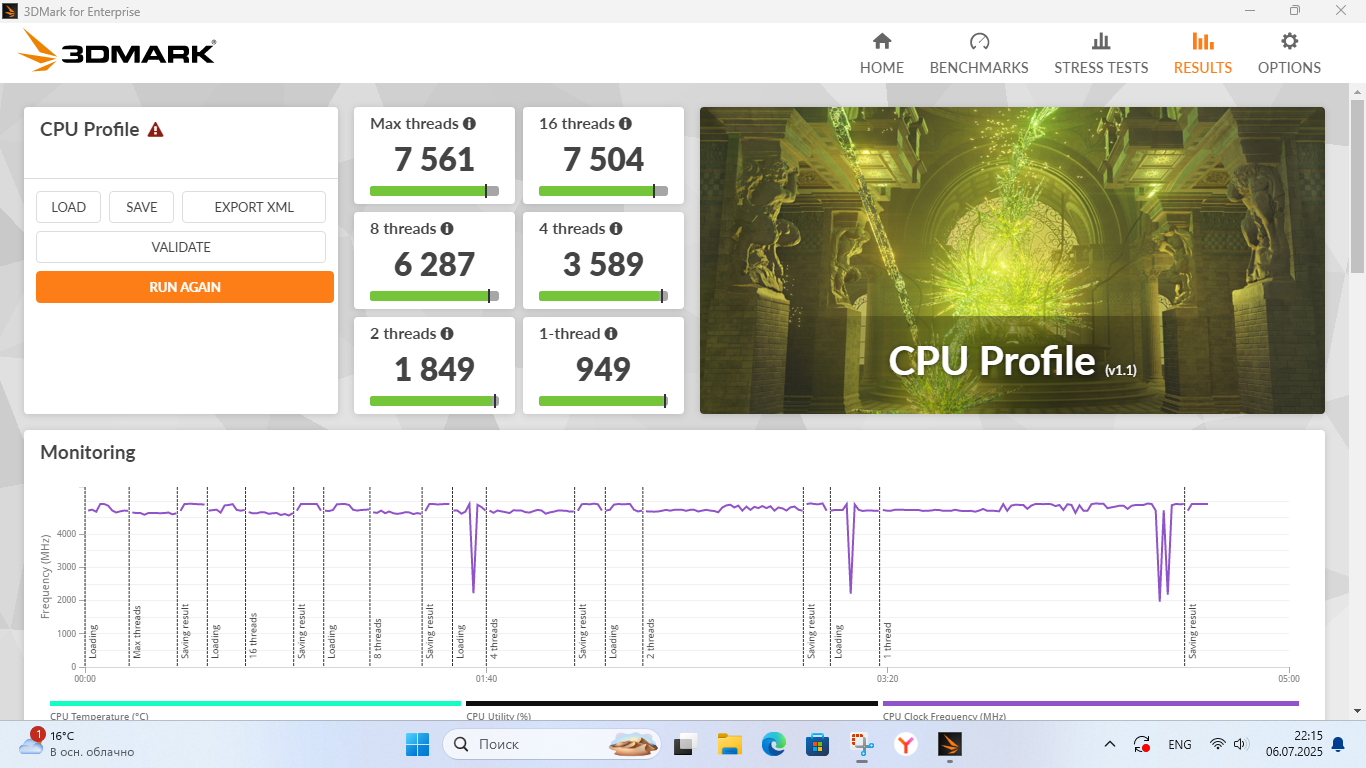Start the benchmark with RUN AGAIN
The width and height of the screenshot is (1366, 768).
[185, 287]
